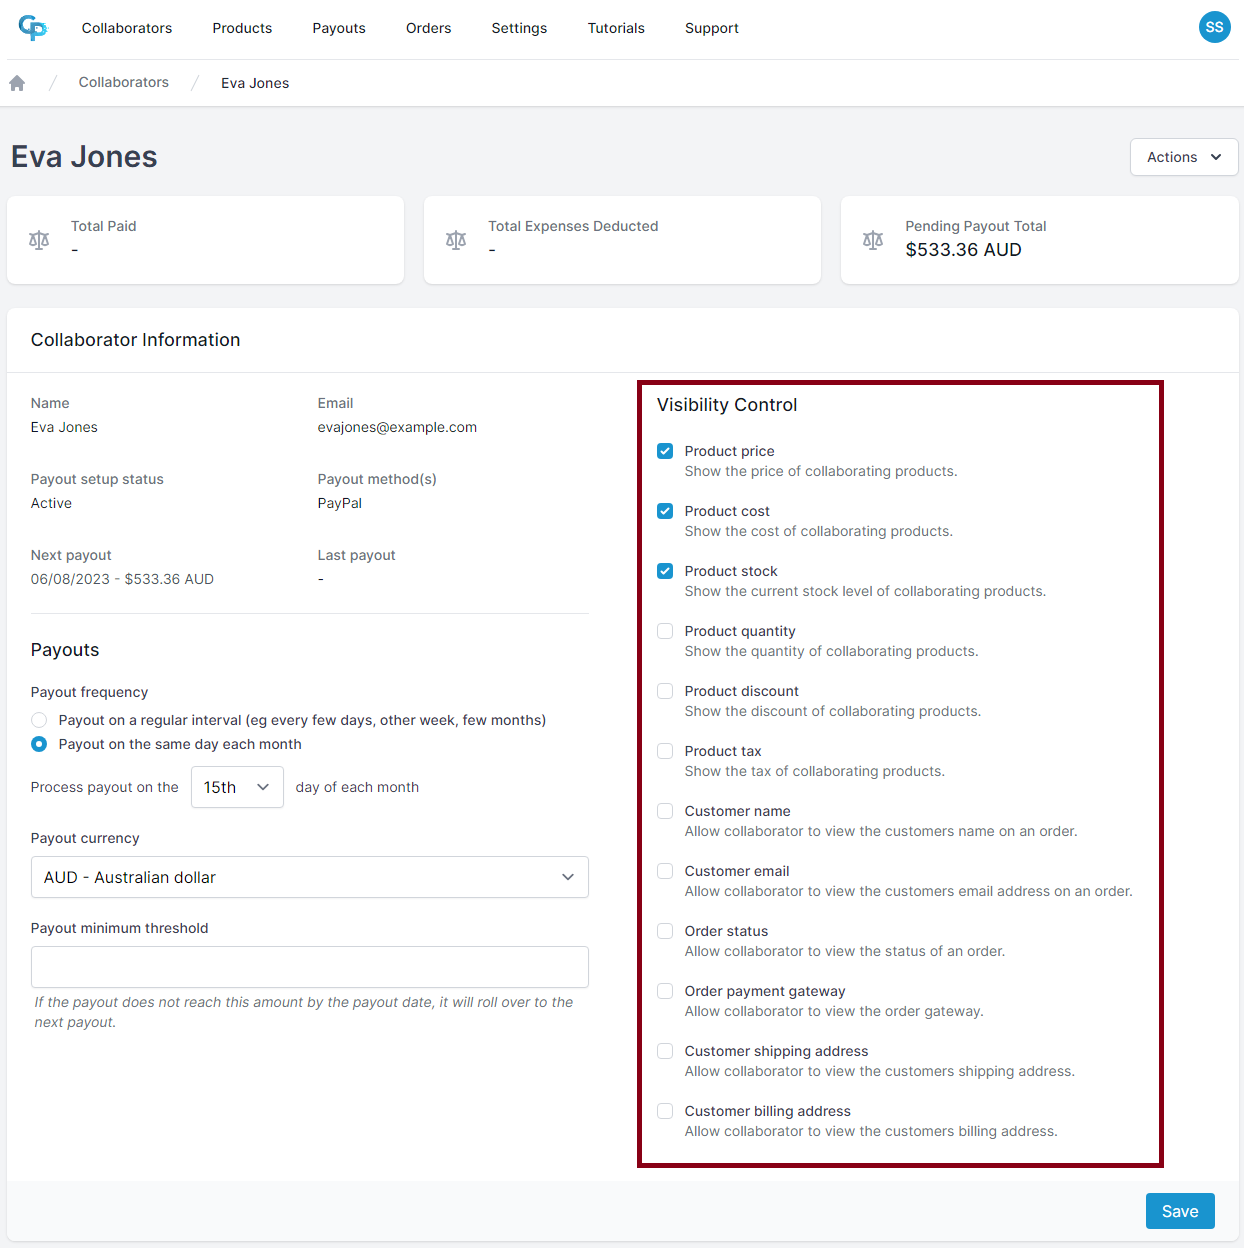This screenshot has width=1244, height=1248.
Task: Open the Settings navigation item
Action: pyautogui.click(x=519, y=28)
